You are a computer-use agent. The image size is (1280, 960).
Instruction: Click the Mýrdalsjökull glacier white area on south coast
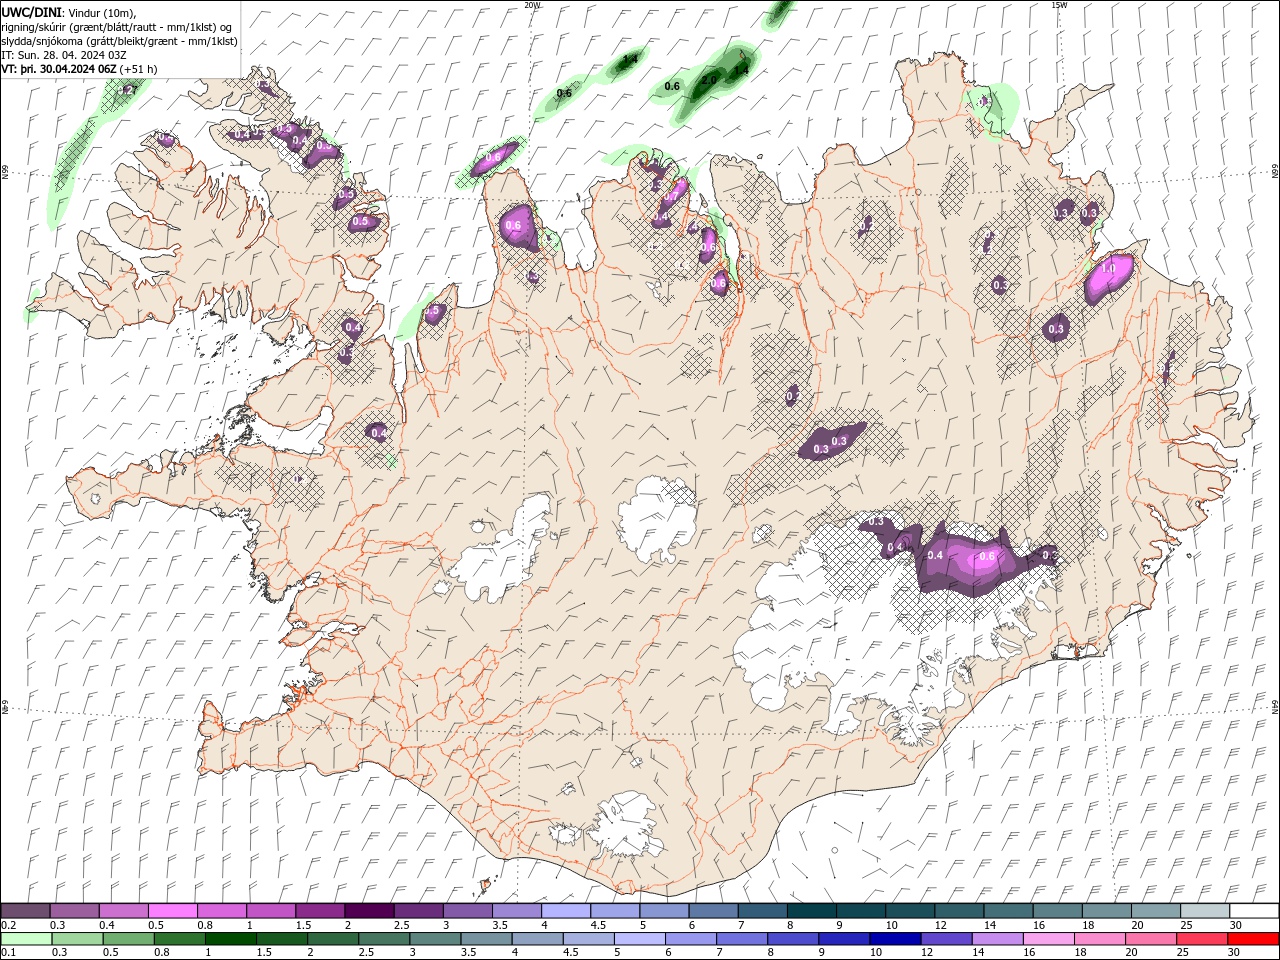627,824
